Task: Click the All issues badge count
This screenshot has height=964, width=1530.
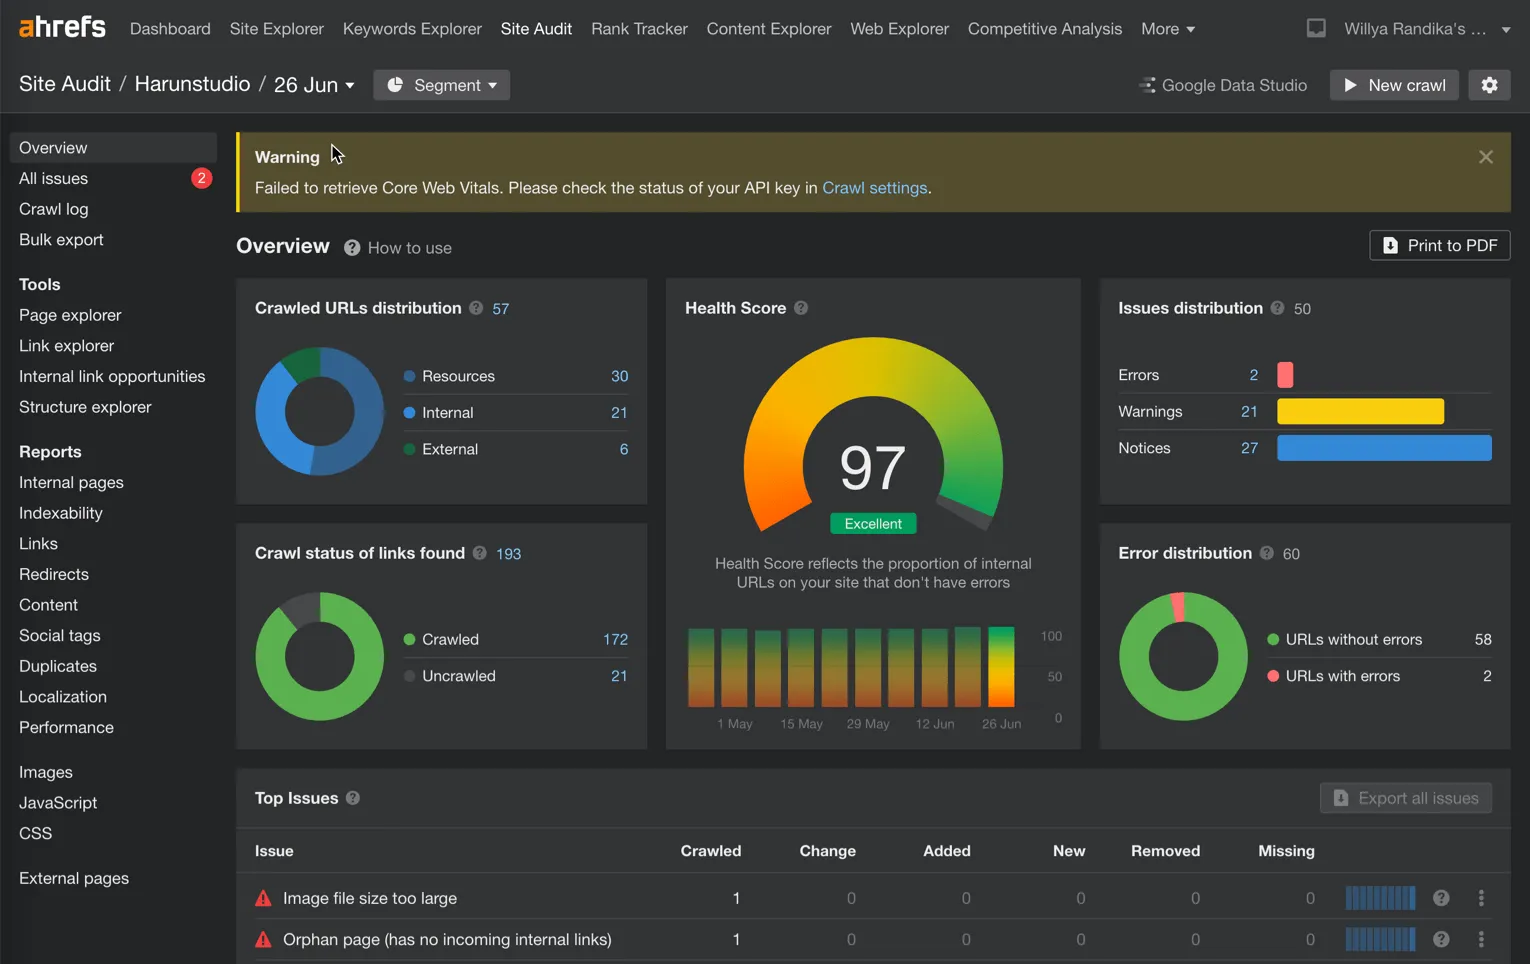Action: 201,178
